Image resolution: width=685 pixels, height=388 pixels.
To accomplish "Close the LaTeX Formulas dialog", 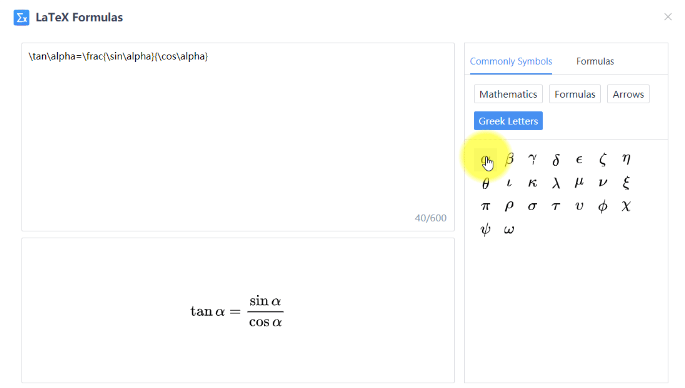I will (668, 17).
